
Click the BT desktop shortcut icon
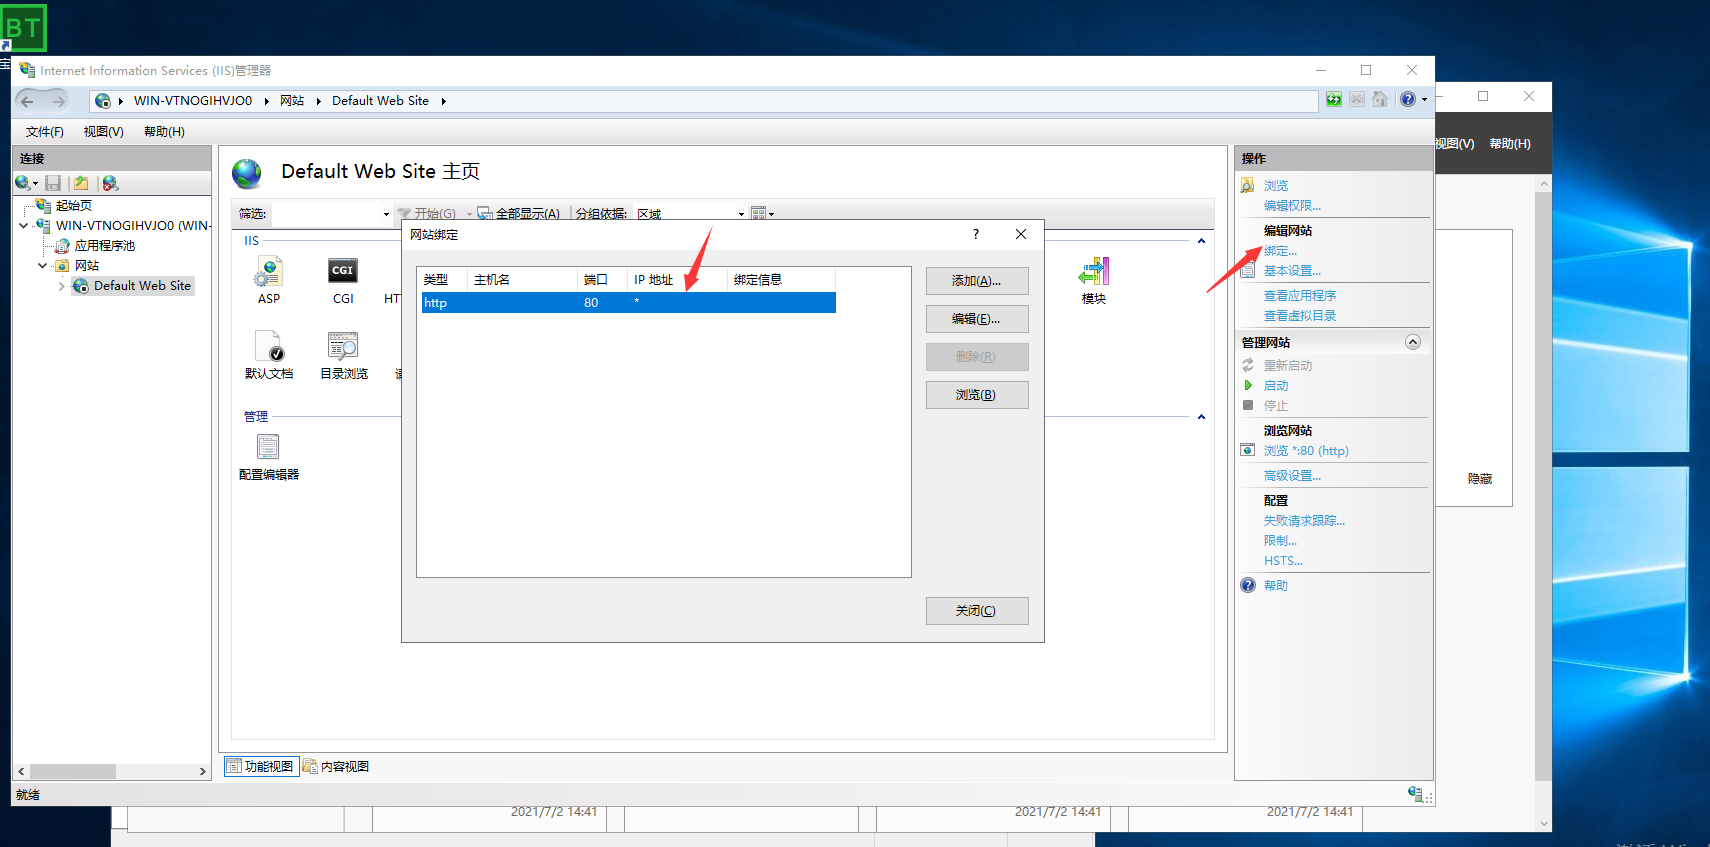pos(23,27)
